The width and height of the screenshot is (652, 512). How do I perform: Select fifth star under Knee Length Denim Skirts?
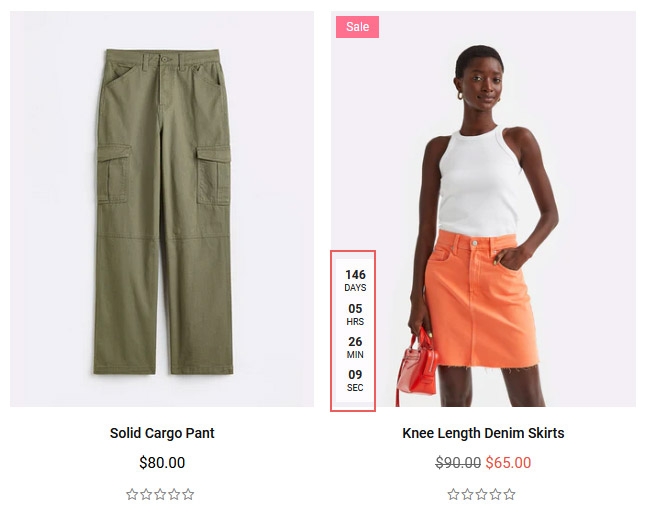509,494
